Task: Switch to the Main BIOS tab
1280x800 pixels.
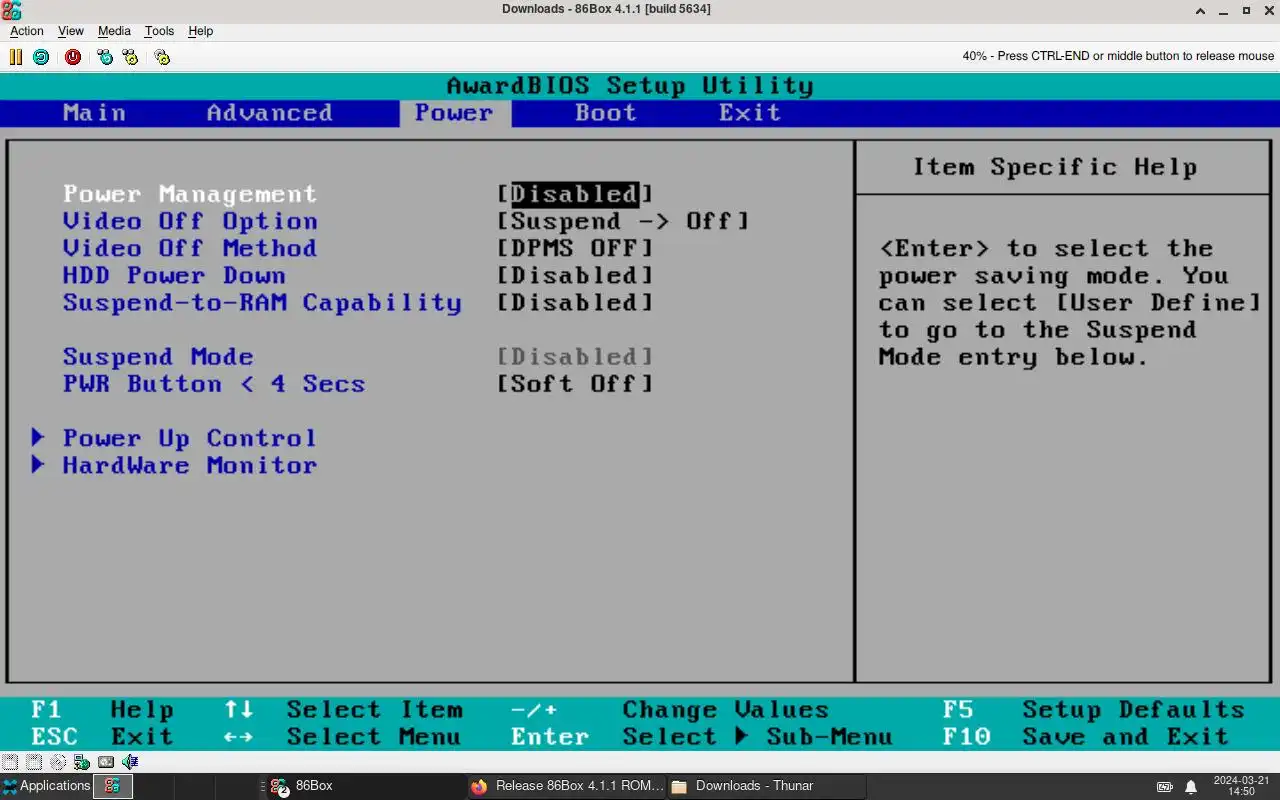Action: [95, 113]
